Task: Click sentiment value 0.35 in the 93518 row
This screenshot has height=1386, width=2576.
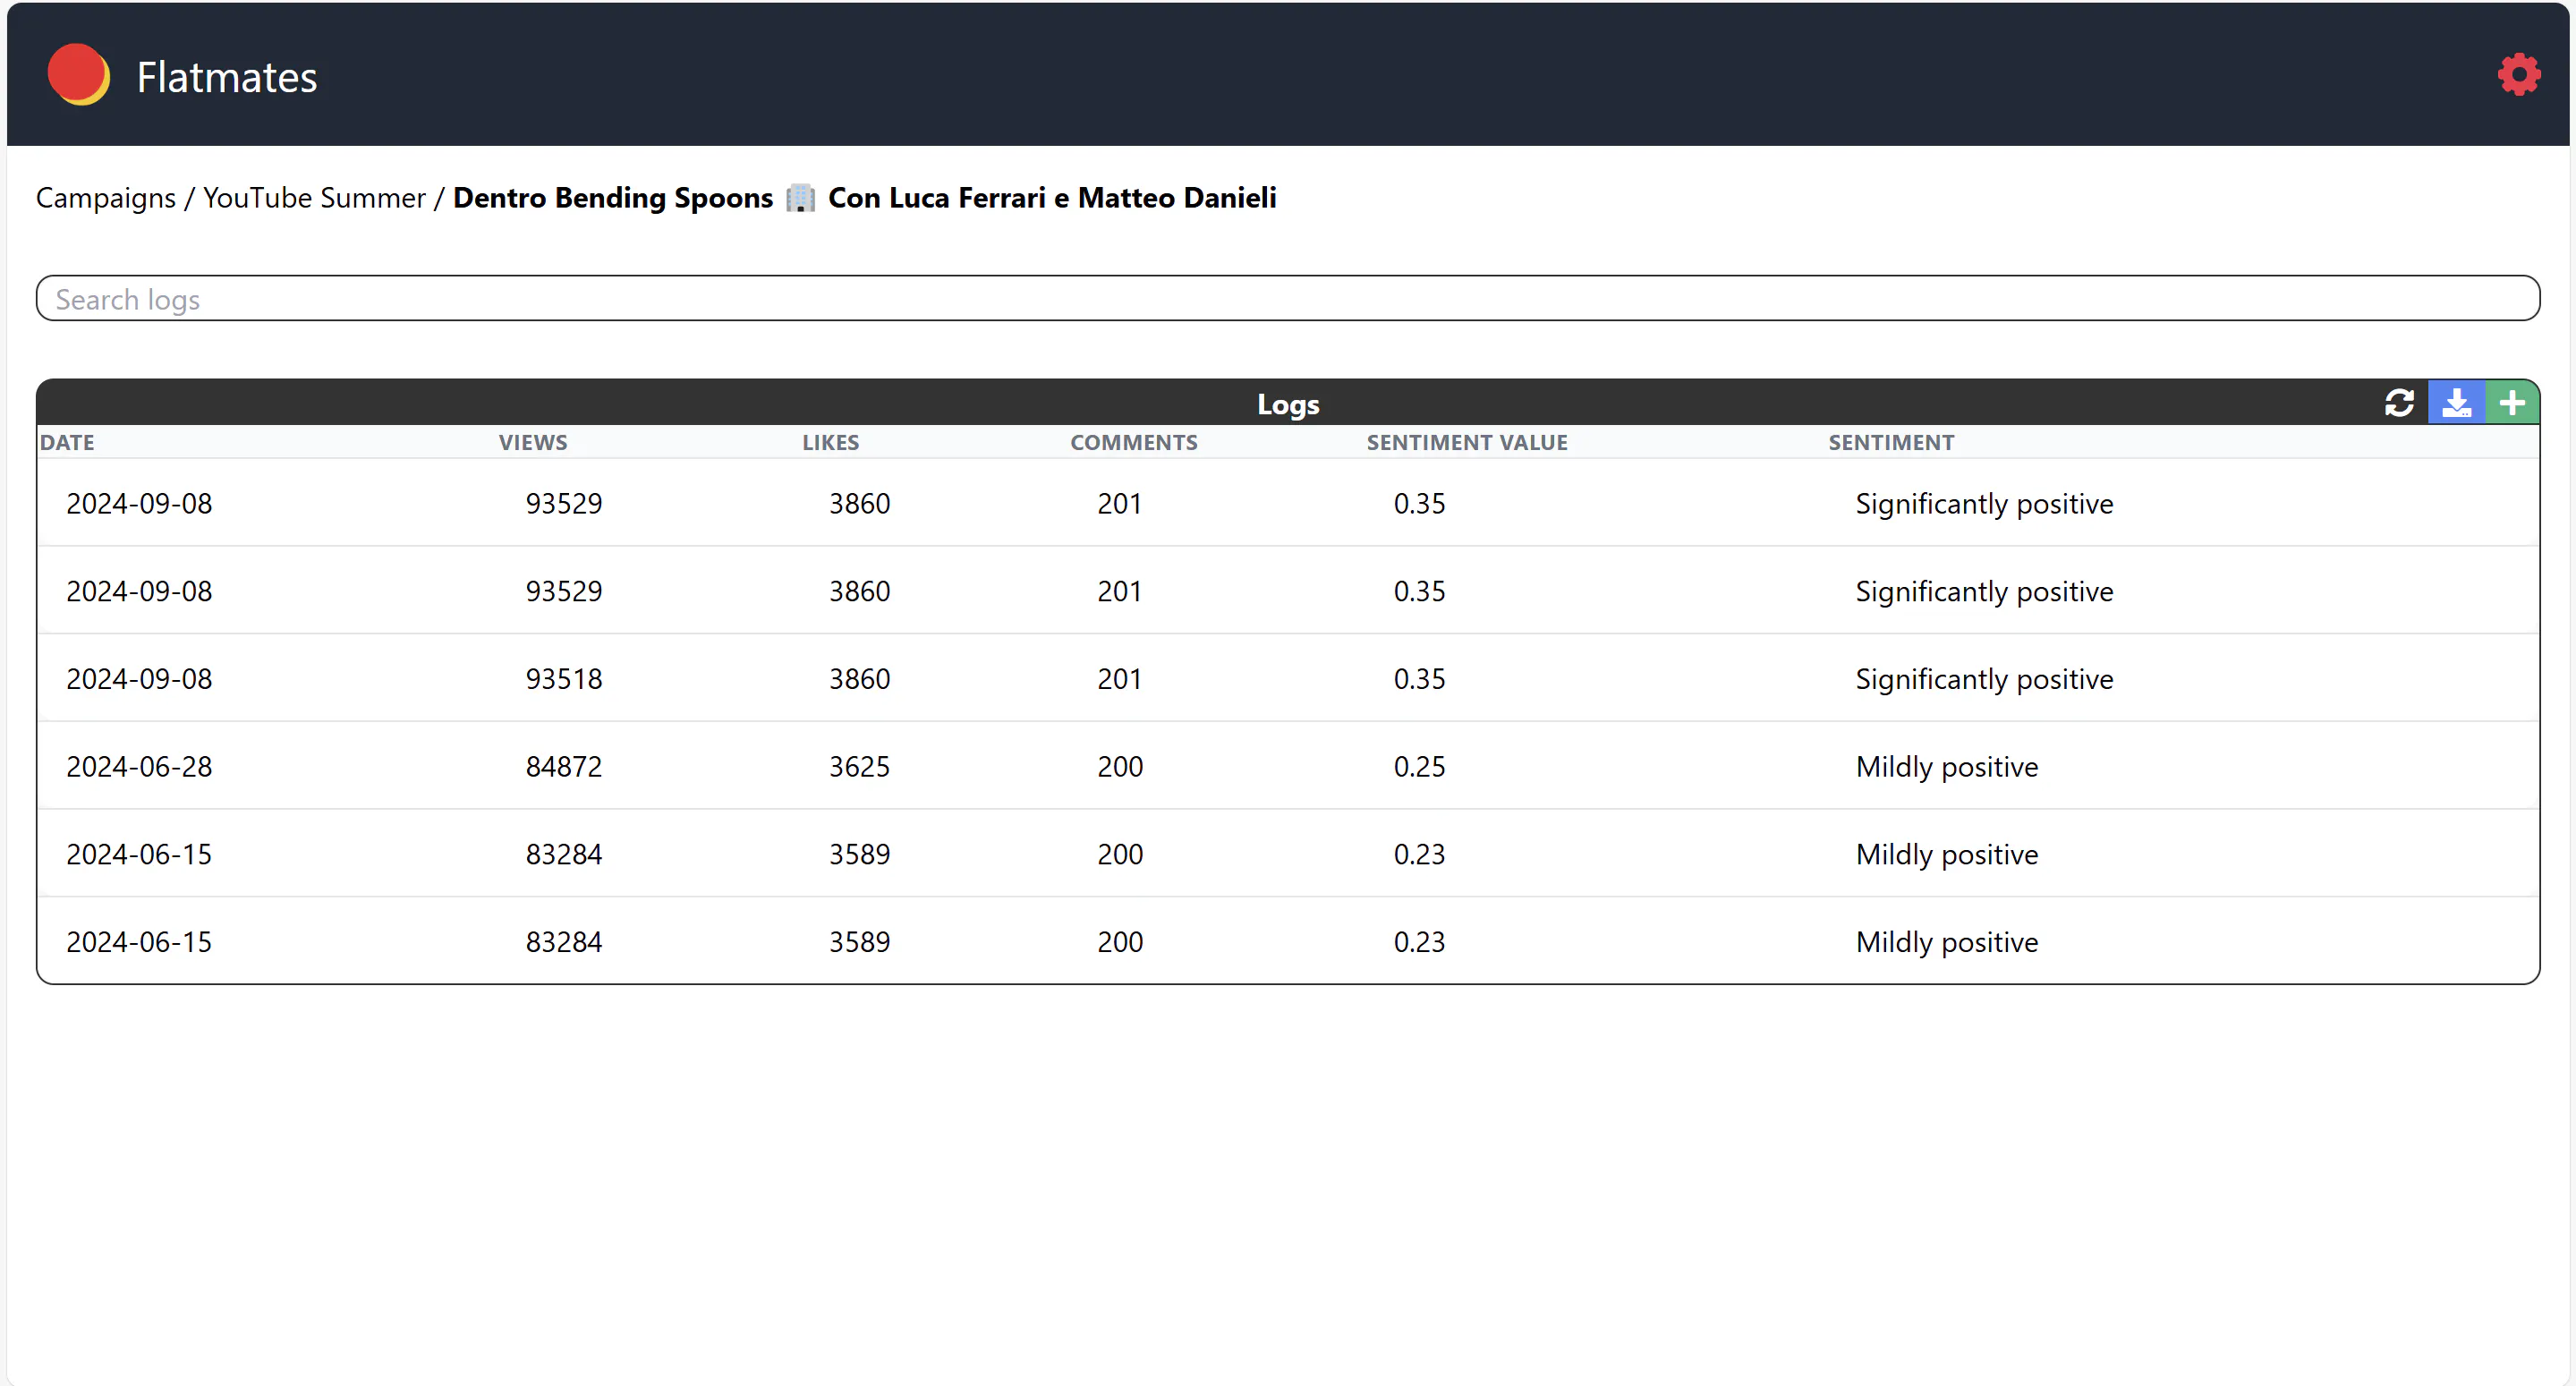Action: (x=1419, y=679)
